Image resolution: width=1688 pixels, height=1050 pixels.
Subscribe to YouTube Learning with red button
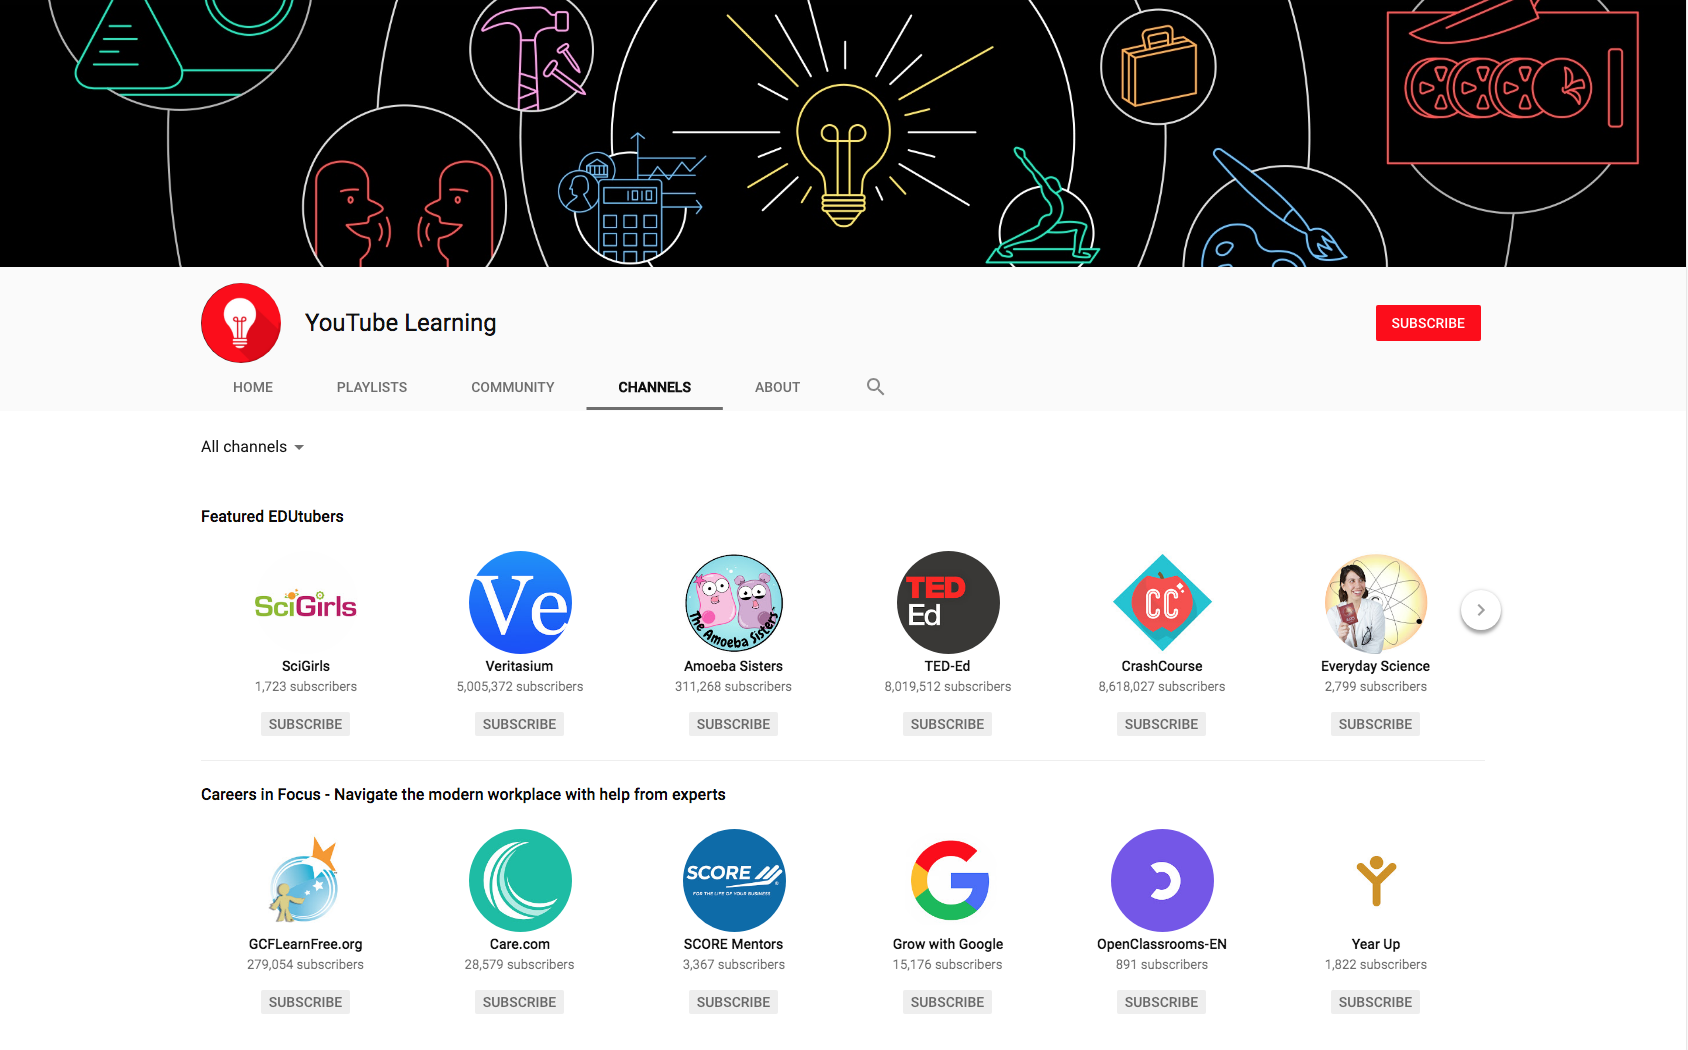[1428, 323]
